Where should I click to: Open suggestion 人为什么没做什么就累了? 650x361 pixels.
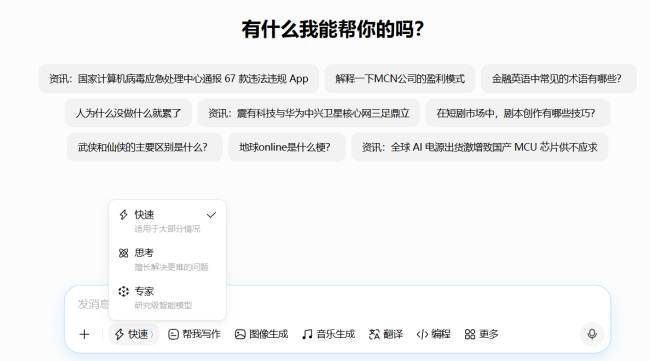click(128, 113)
